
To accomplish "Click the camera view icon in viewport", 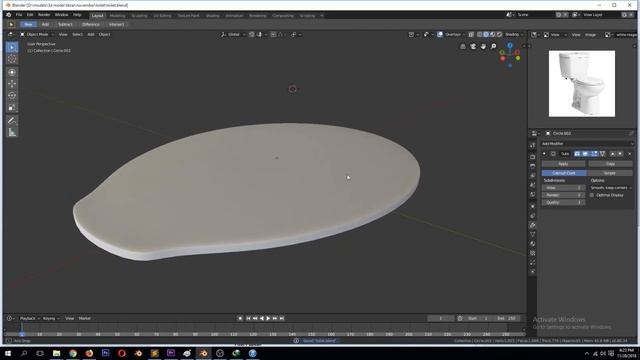I will (473, 47).
